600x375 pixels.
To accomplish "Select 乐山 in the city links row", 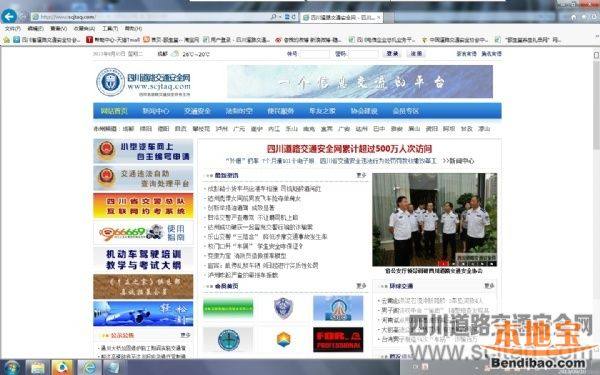I will pyautogui.click(x=291, y=129).
